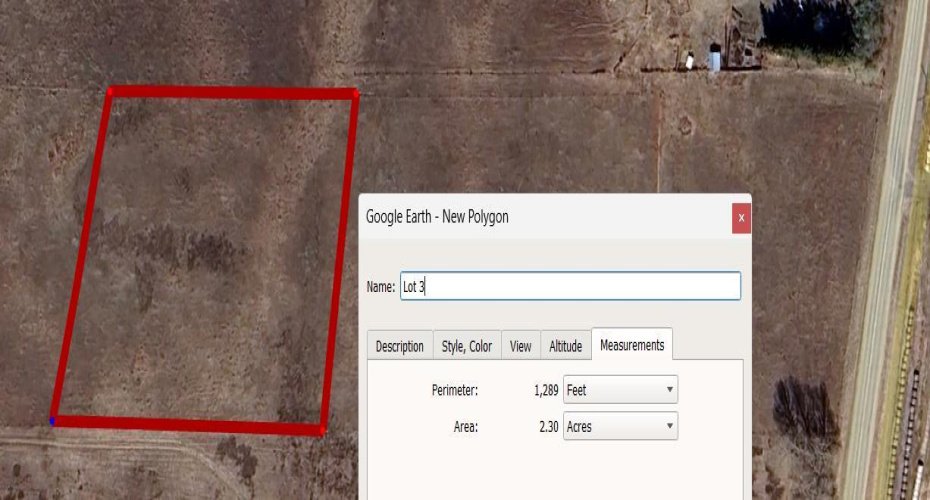Go to the Altitude tab
Viewport: 930px width, 500px height.
coord(565,346)
